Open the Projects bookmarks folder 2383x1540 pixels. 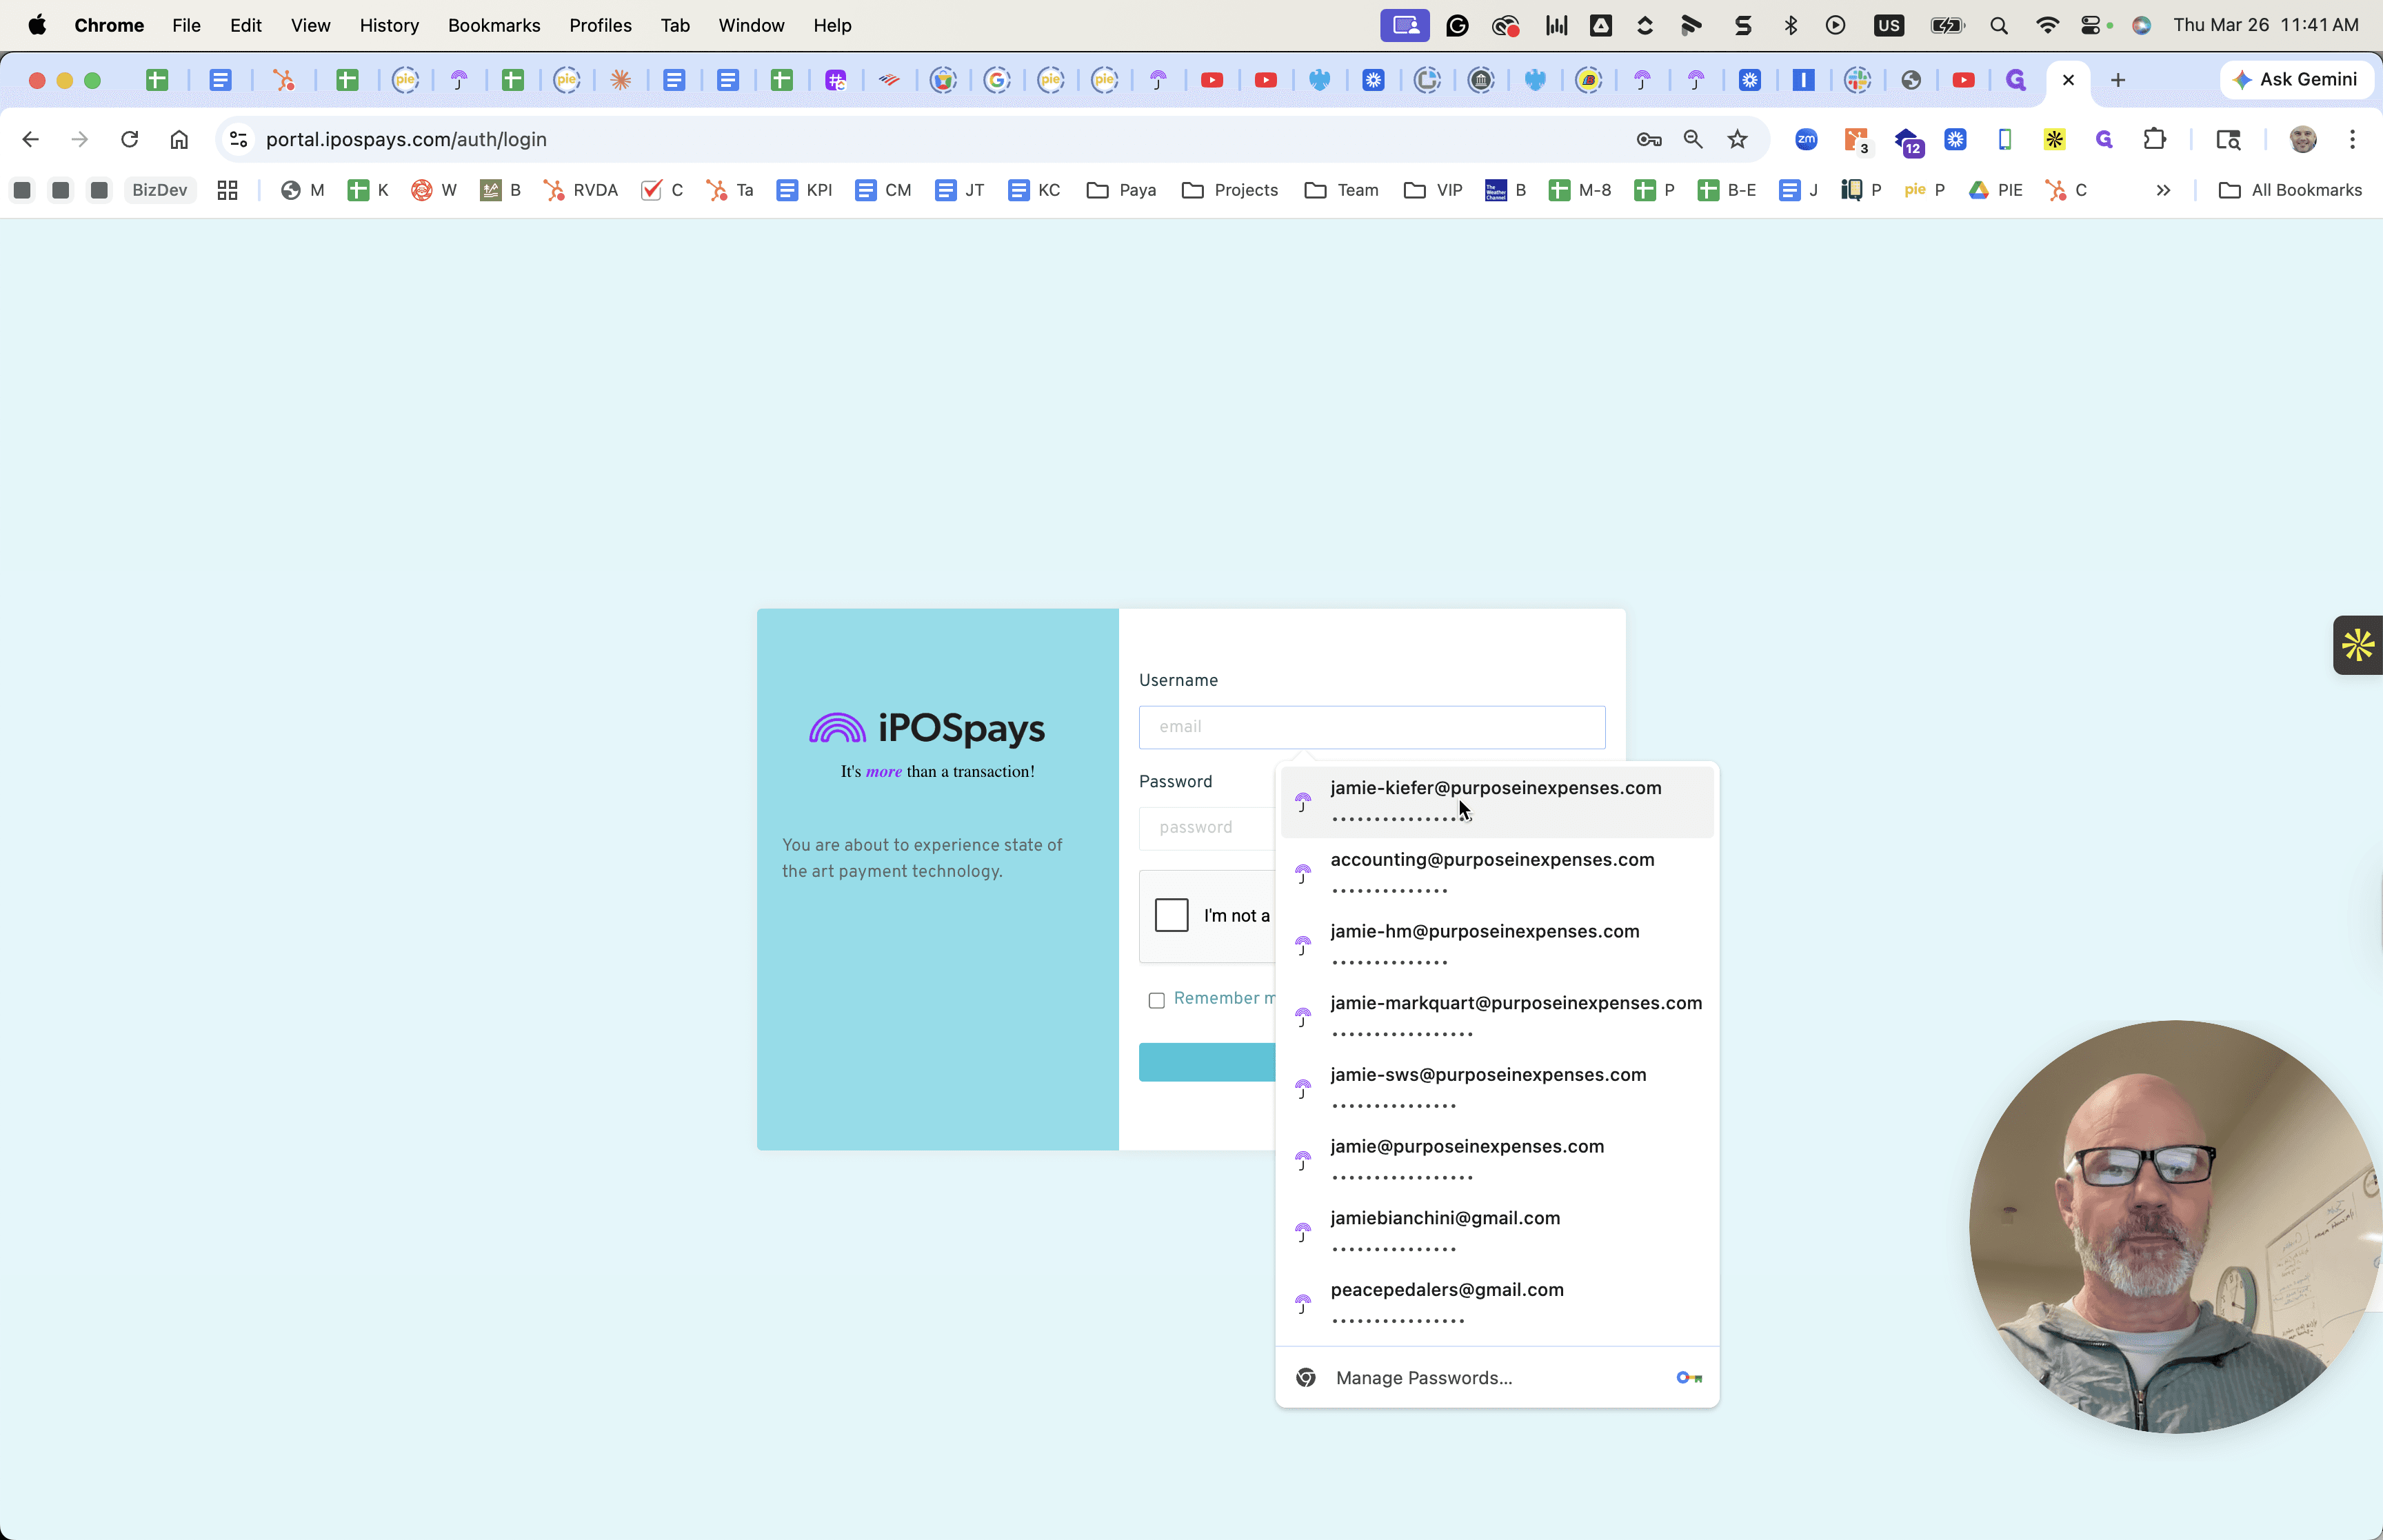[x=1230, y=190]
